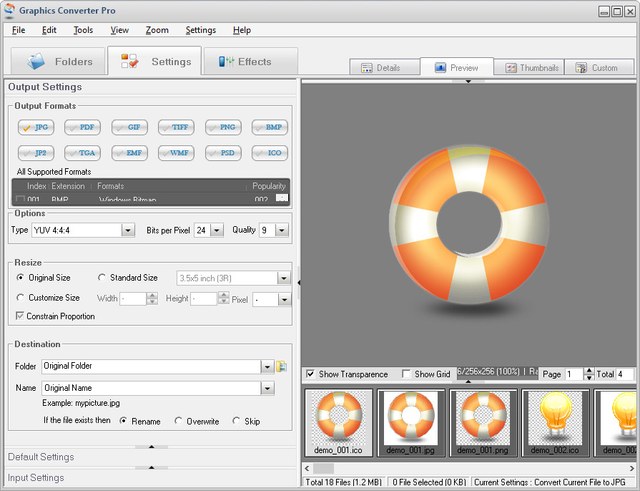Expand the Bits per Pixel dropdown
The image size is (640, 491).
tap(216, 230)
